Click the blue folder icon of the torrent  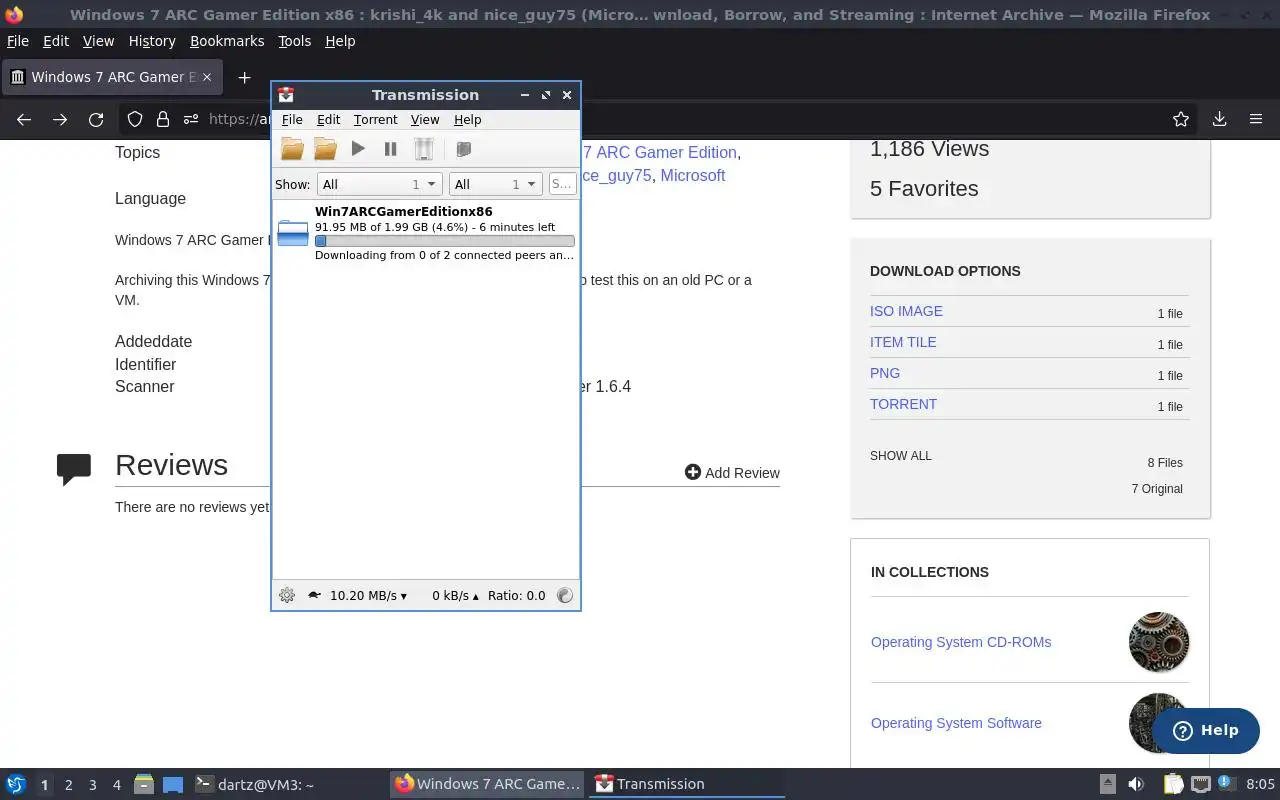click(293, 233)
